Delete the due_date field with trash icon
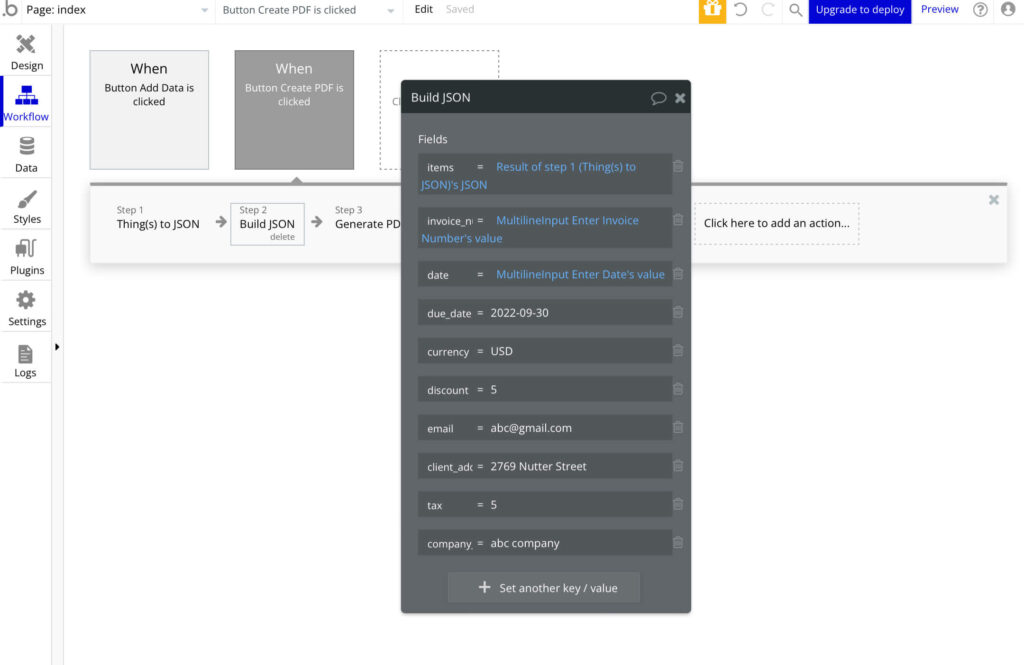 pyautogui.click(x=679, y=312)
